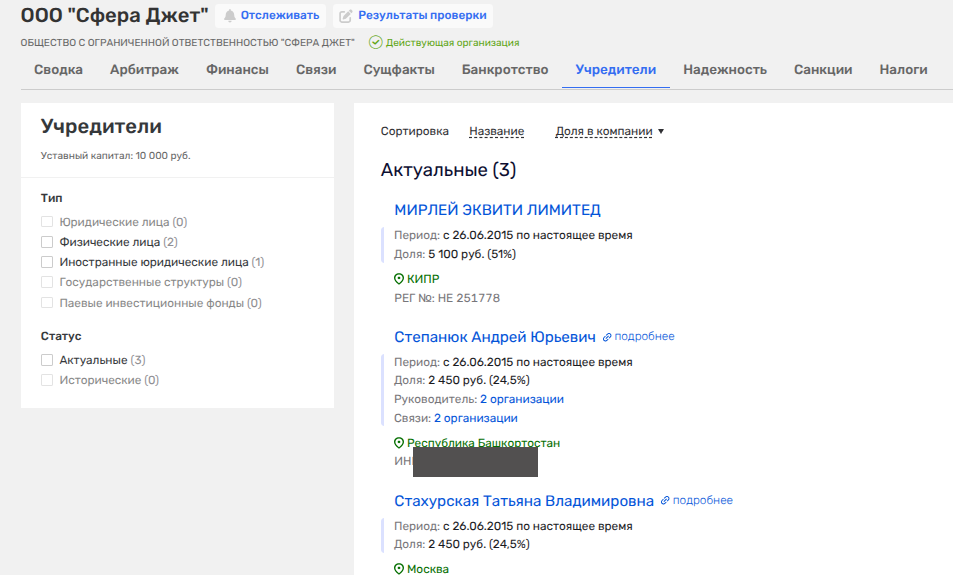Click the location pin beside Москва
This screenshot has width=953, height=575.
point(399,569)
